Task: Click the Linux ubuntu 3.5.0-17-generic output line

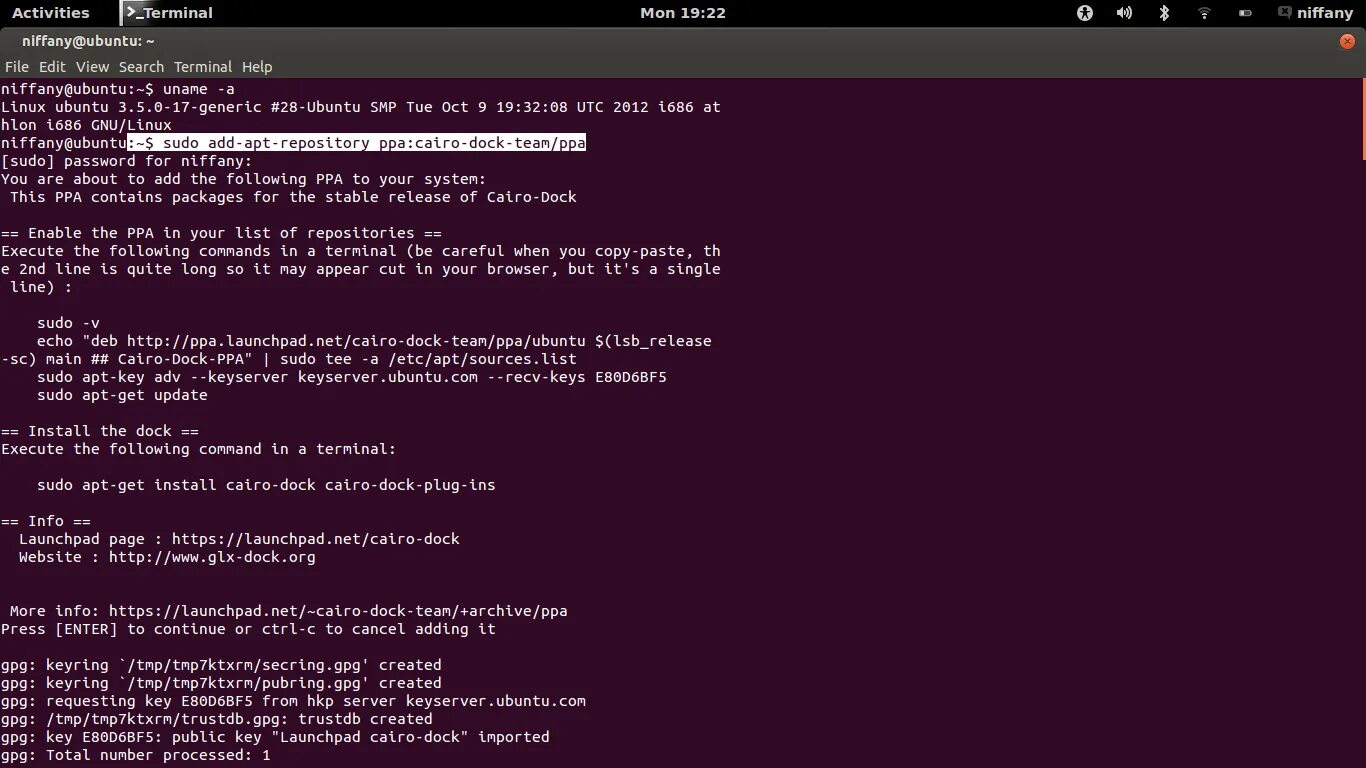Action: pyautogui.click(x=360, y=116)
